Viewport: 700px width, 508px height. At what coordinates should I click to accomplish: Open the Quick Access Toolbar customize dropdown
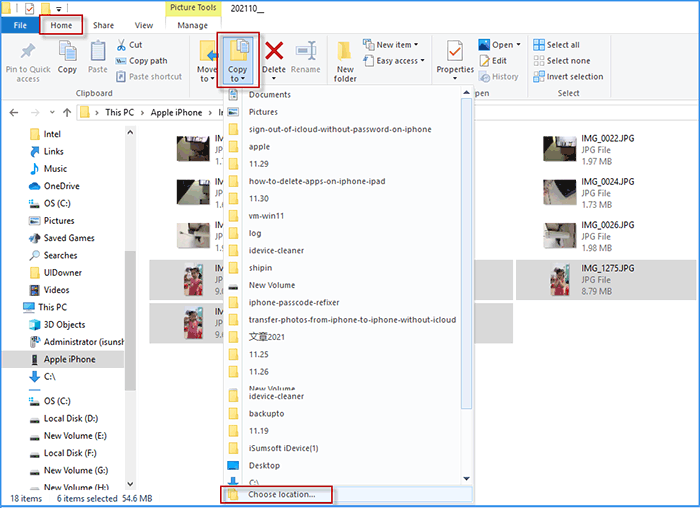point(58,8)
